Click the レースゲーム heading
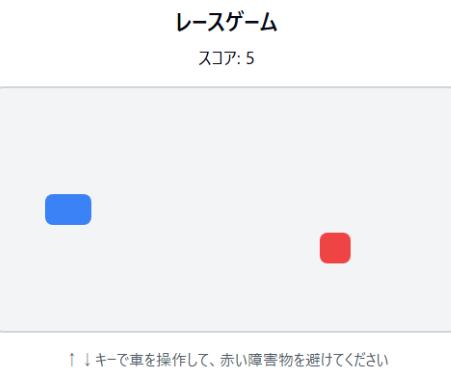 point(226,22)
